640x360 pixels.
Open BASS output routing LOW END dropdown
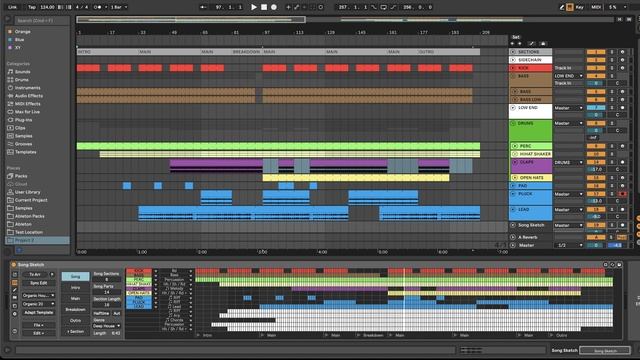click(x=569, y=76)
